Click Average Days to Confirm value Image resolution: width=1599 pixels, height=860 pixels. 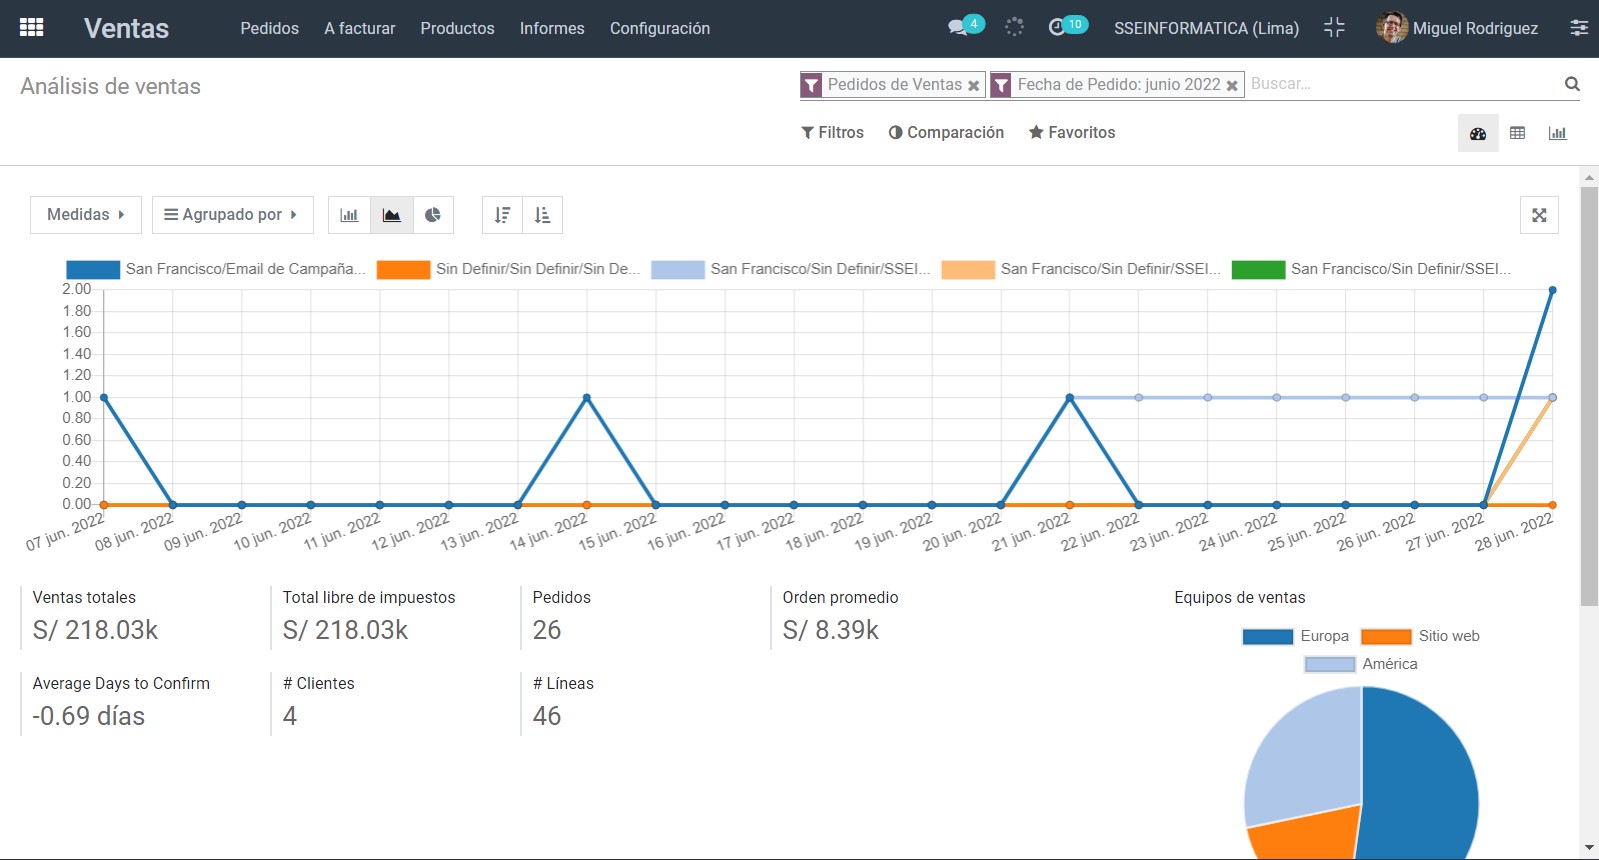[x=88, y=716]
